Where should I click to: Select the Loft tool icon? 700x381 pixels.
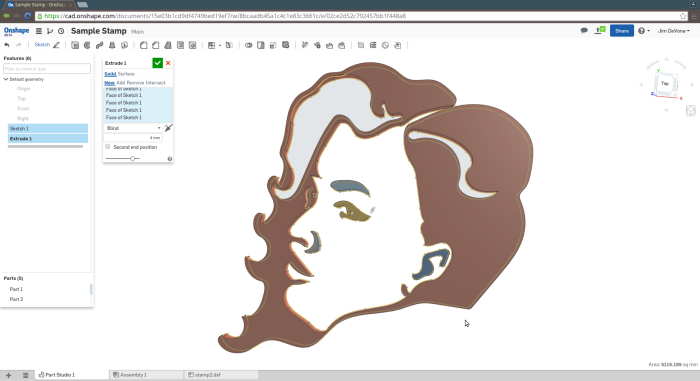pos(112,45)
